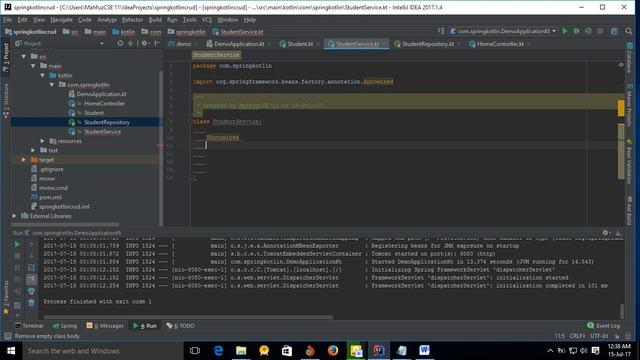Open the Event Log

click(x=604, y=325)
